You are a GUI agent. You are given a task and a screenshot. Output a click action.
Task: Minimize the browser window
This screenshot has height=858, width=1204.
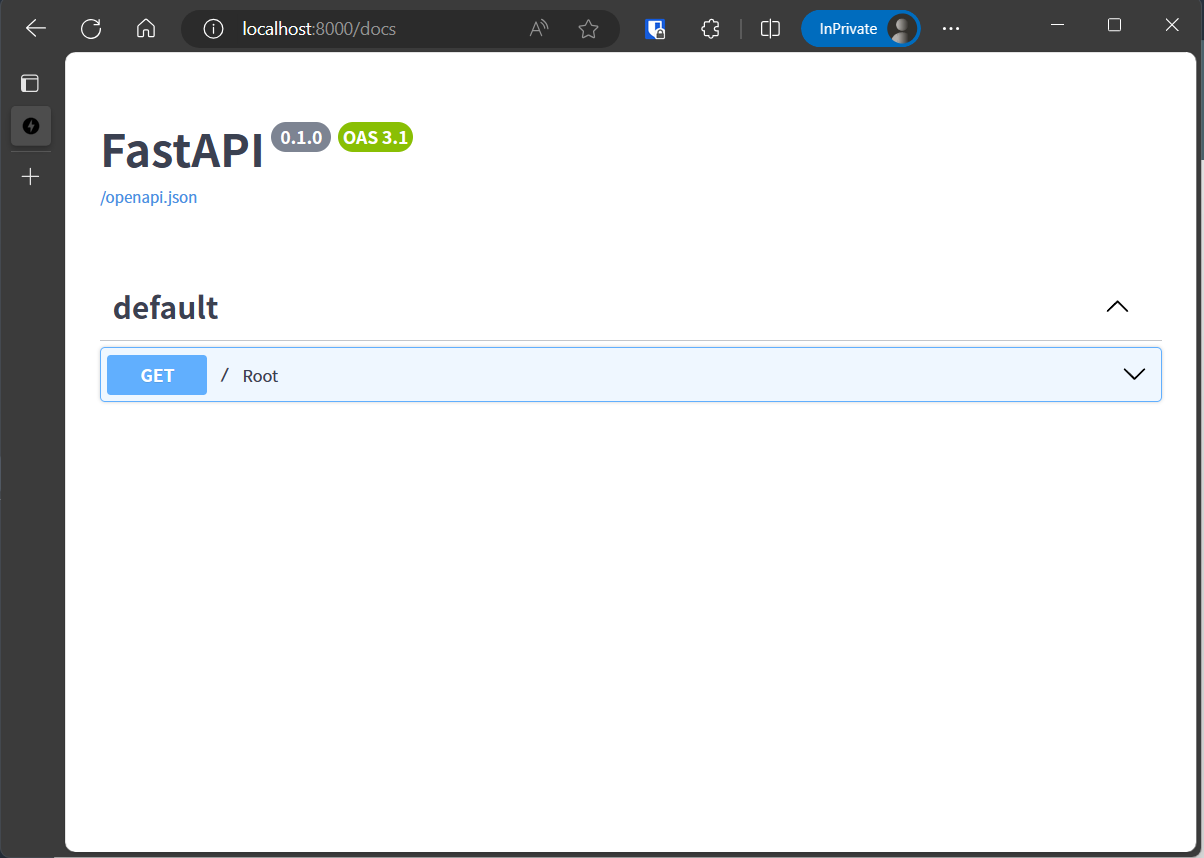[x=1057, y=25]
